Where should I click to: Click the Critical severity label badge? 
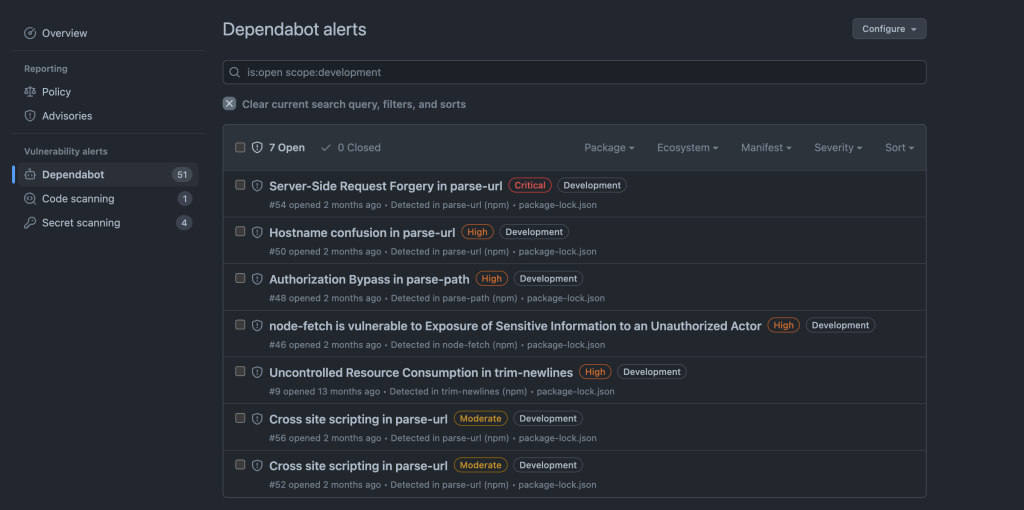point(529,185)
